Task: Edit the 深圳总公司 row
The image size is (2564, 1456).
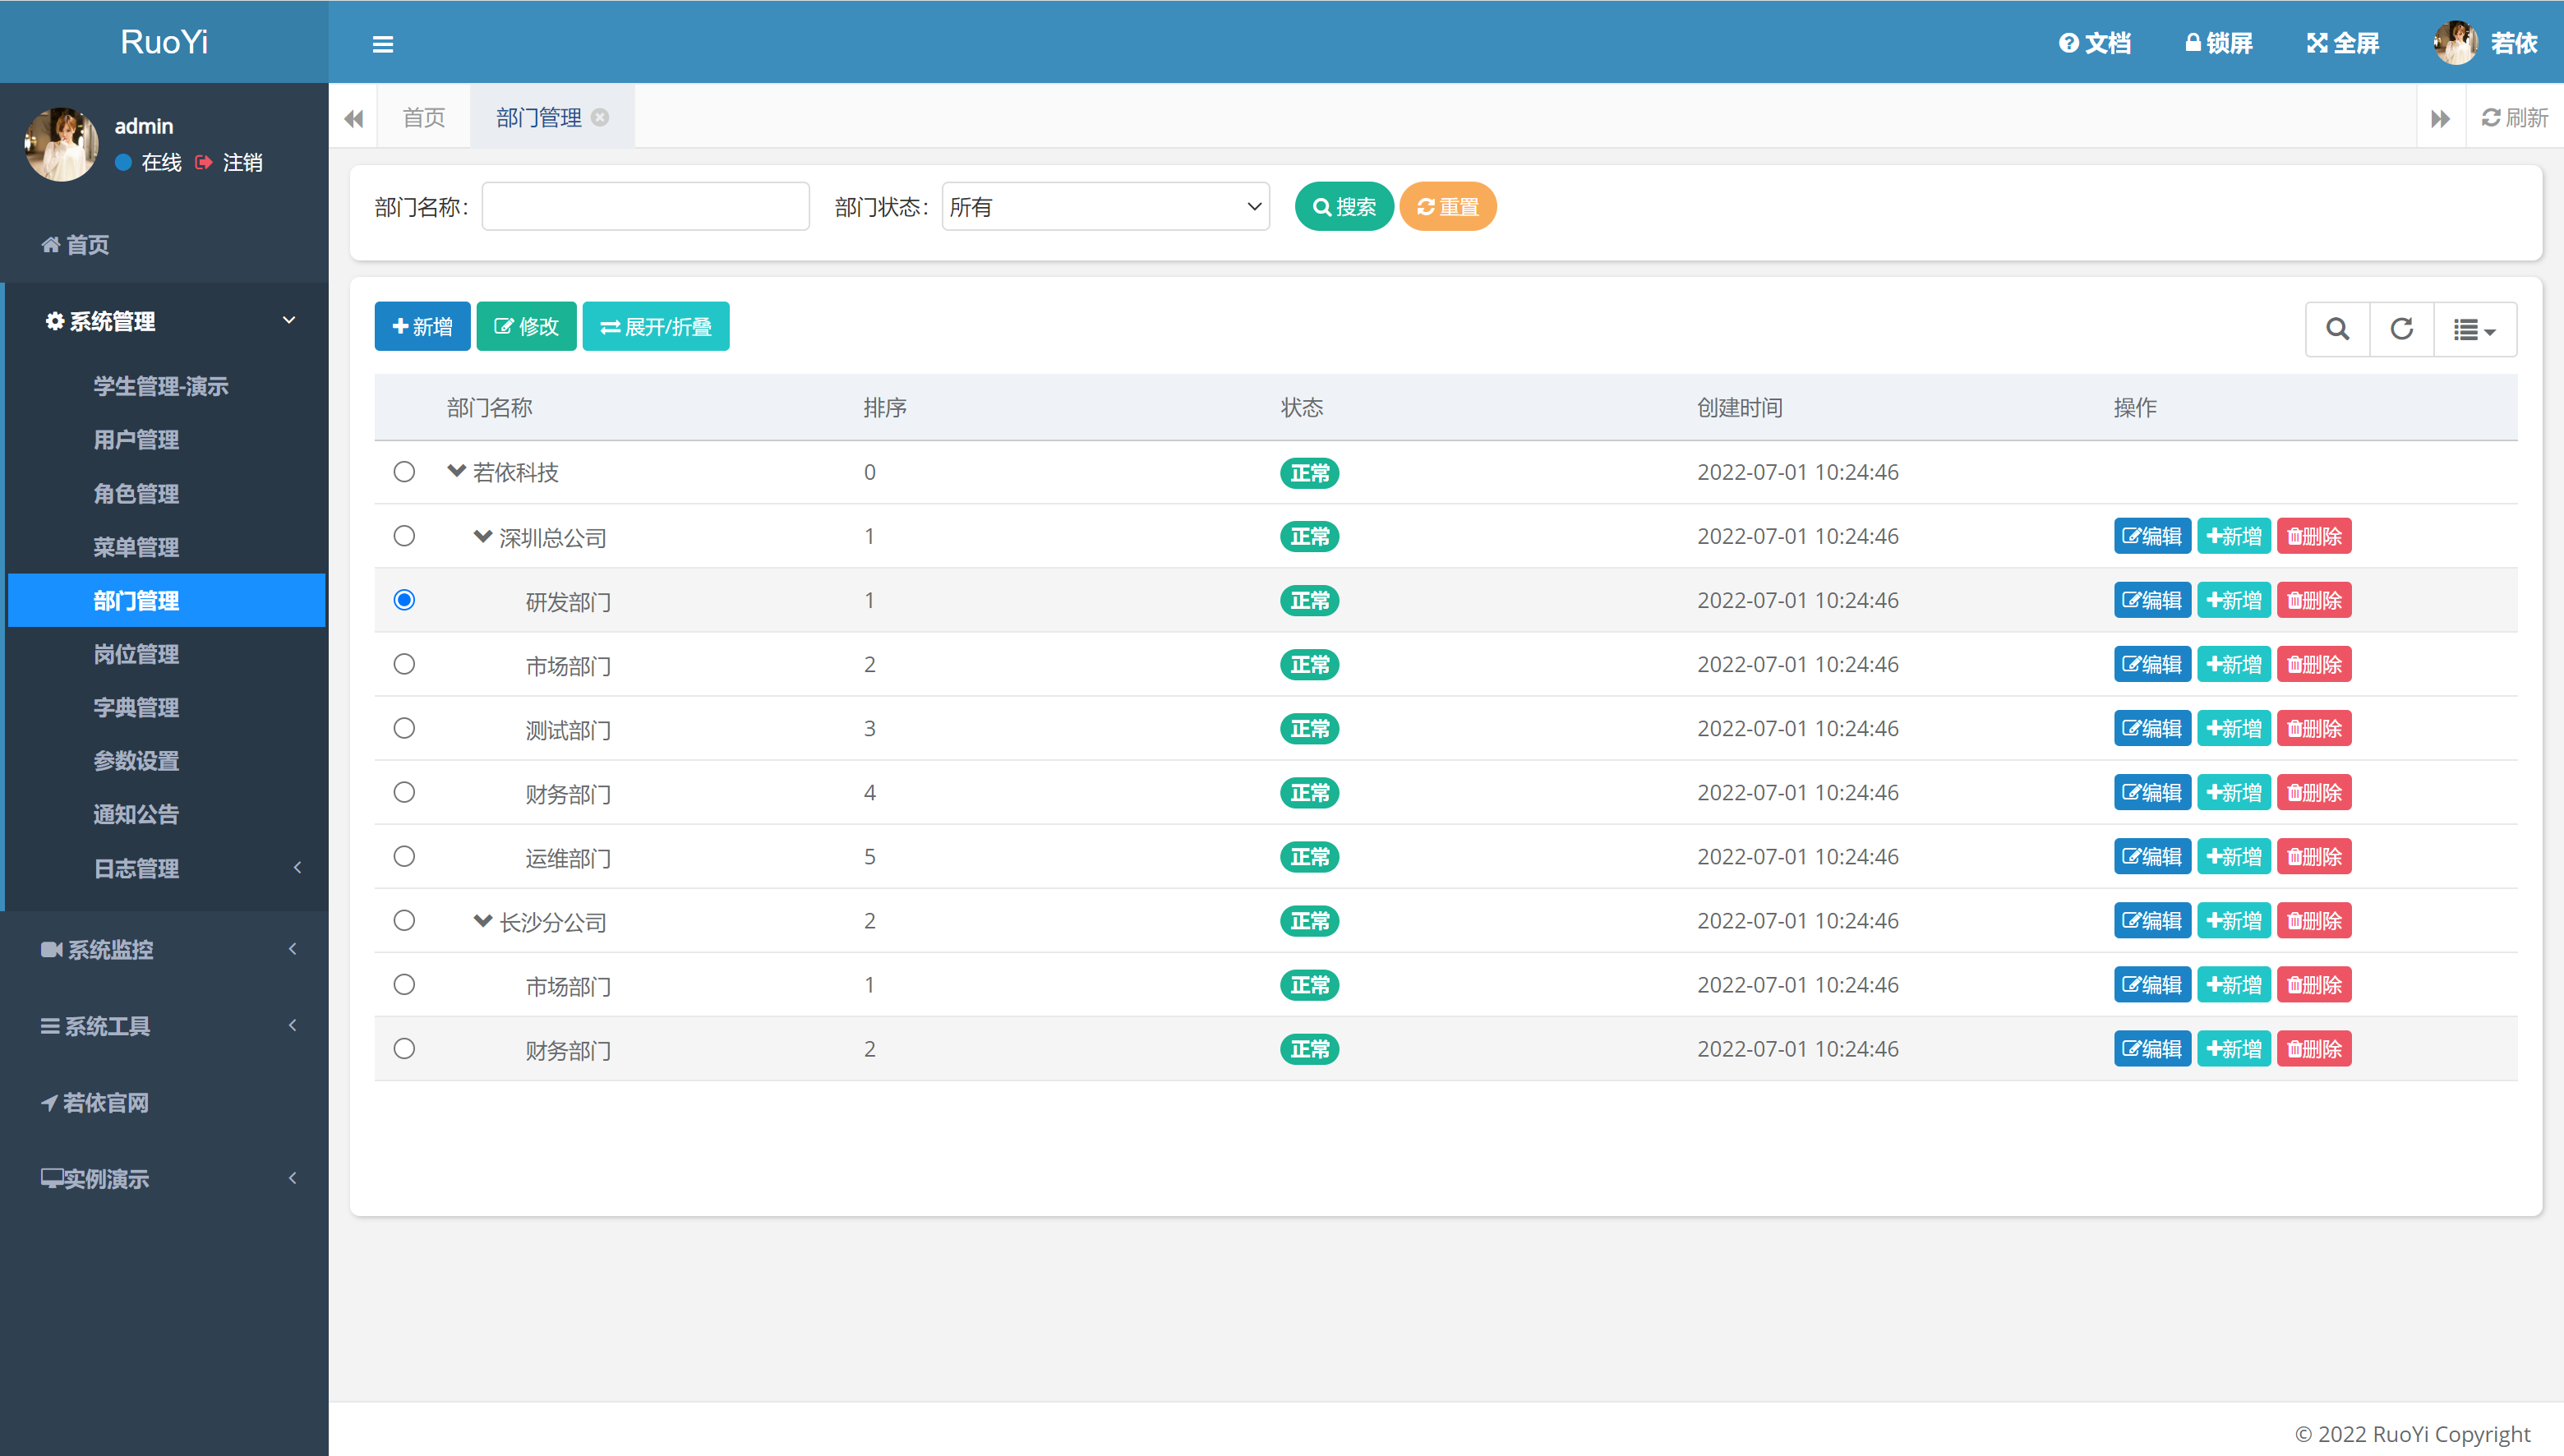Action: tap(2152, 536)
